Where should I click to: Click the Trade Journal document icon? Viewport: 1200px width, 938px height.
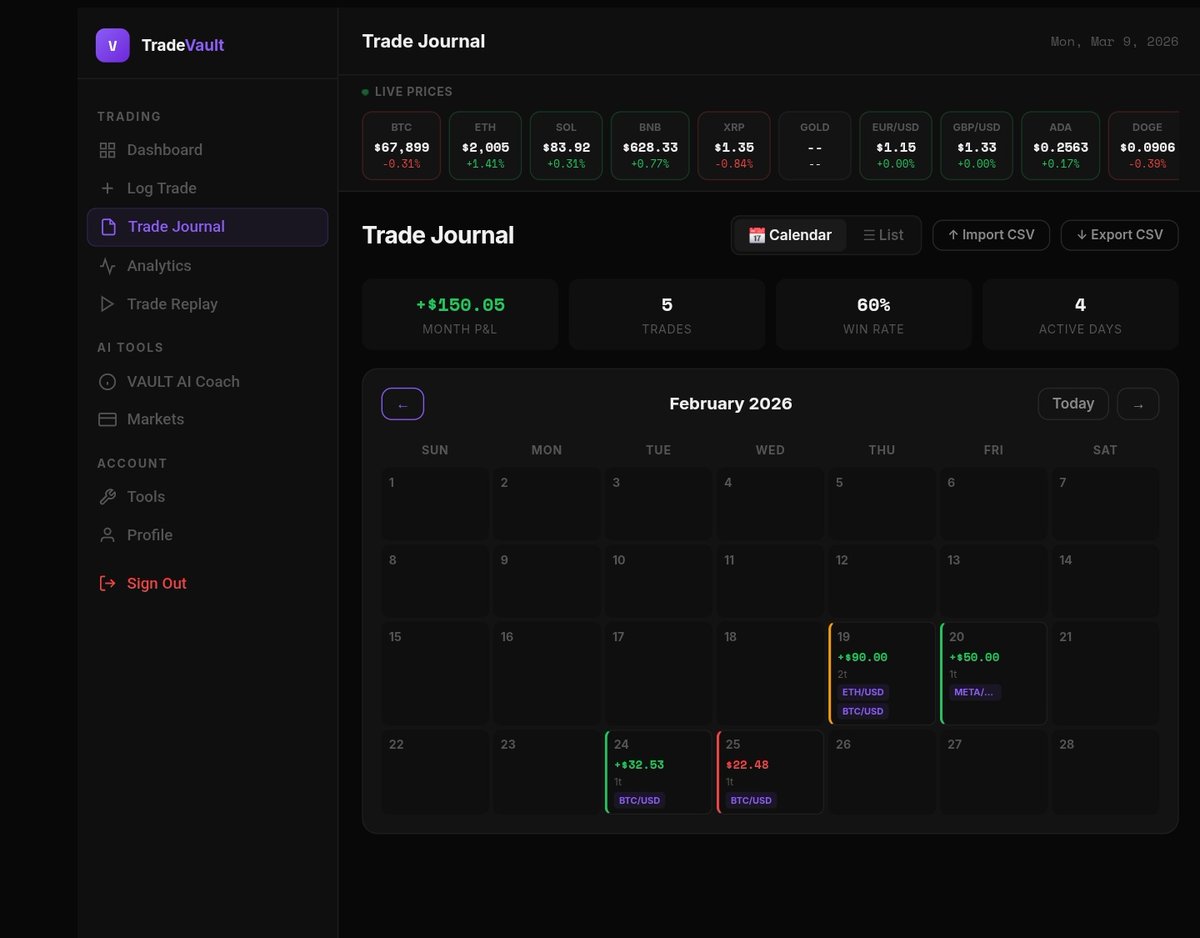(x=108, y=227)
